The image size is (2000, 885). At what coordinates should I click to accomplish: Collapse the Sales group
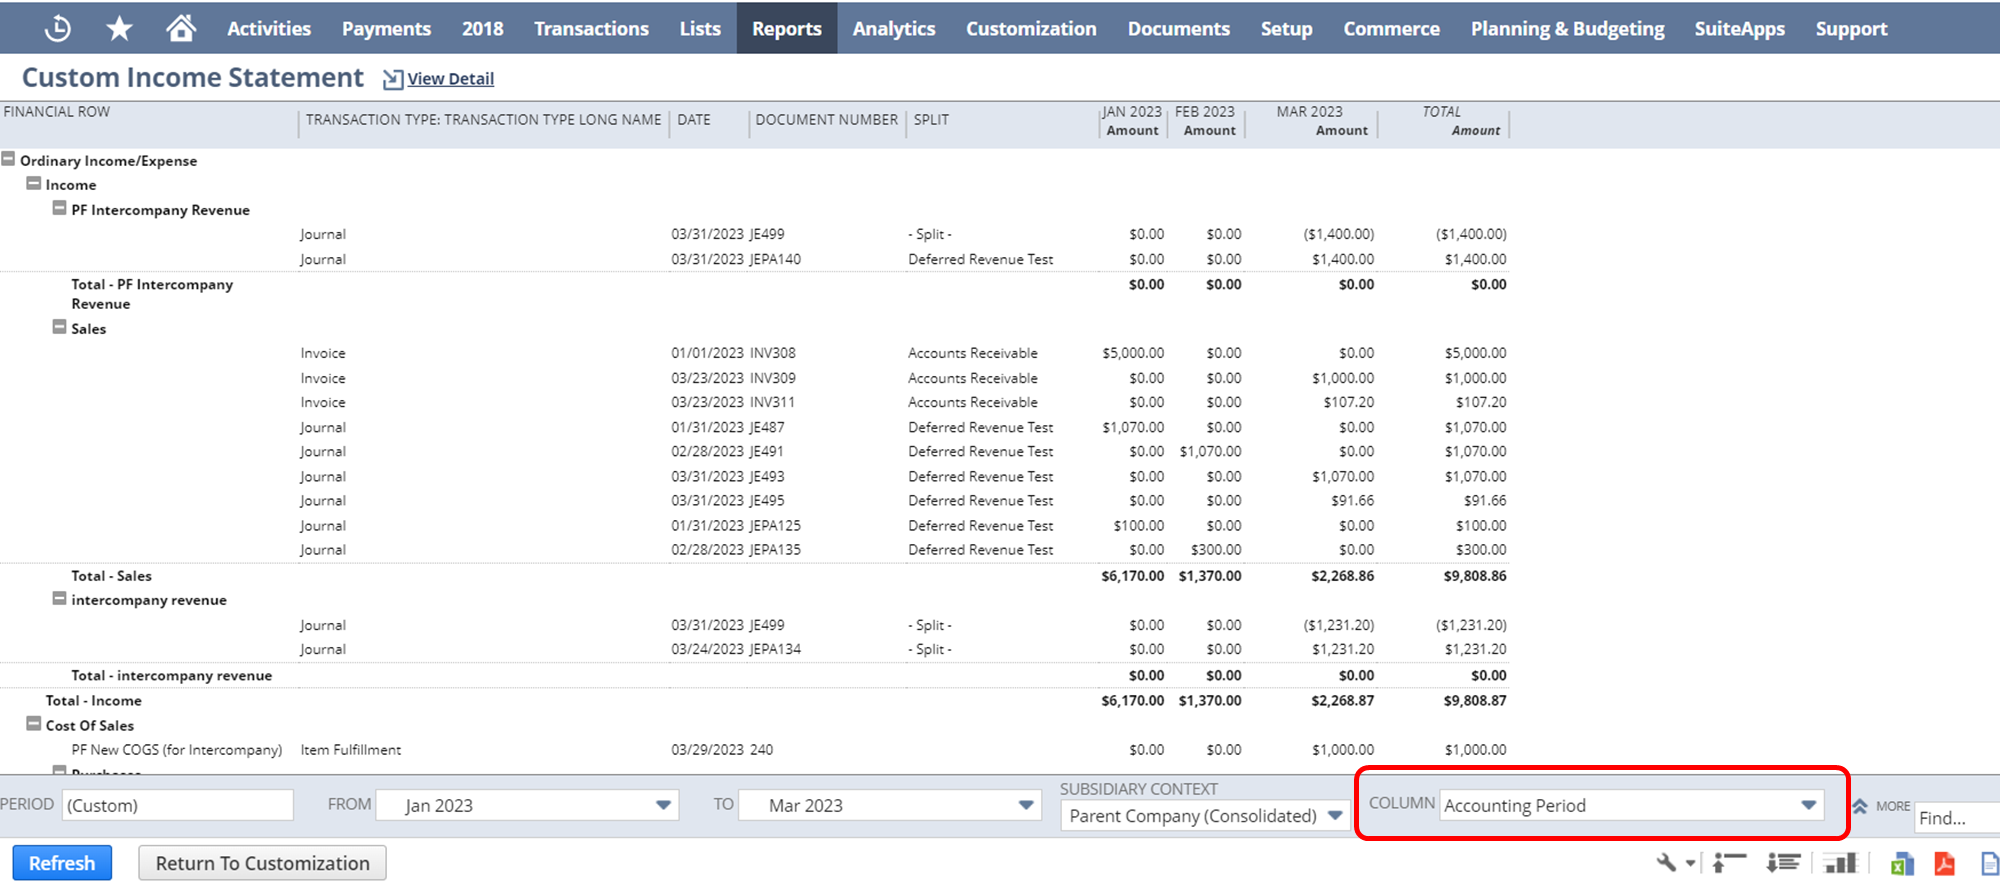[59, 327]
